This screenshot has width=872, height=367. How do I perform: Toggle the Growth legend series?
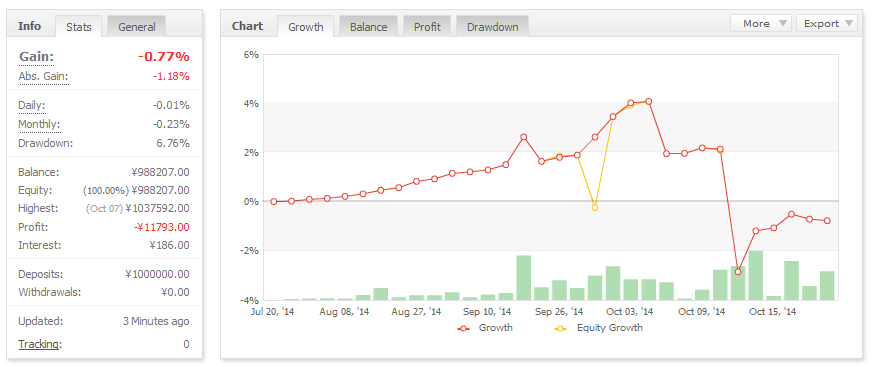(485, 328)
